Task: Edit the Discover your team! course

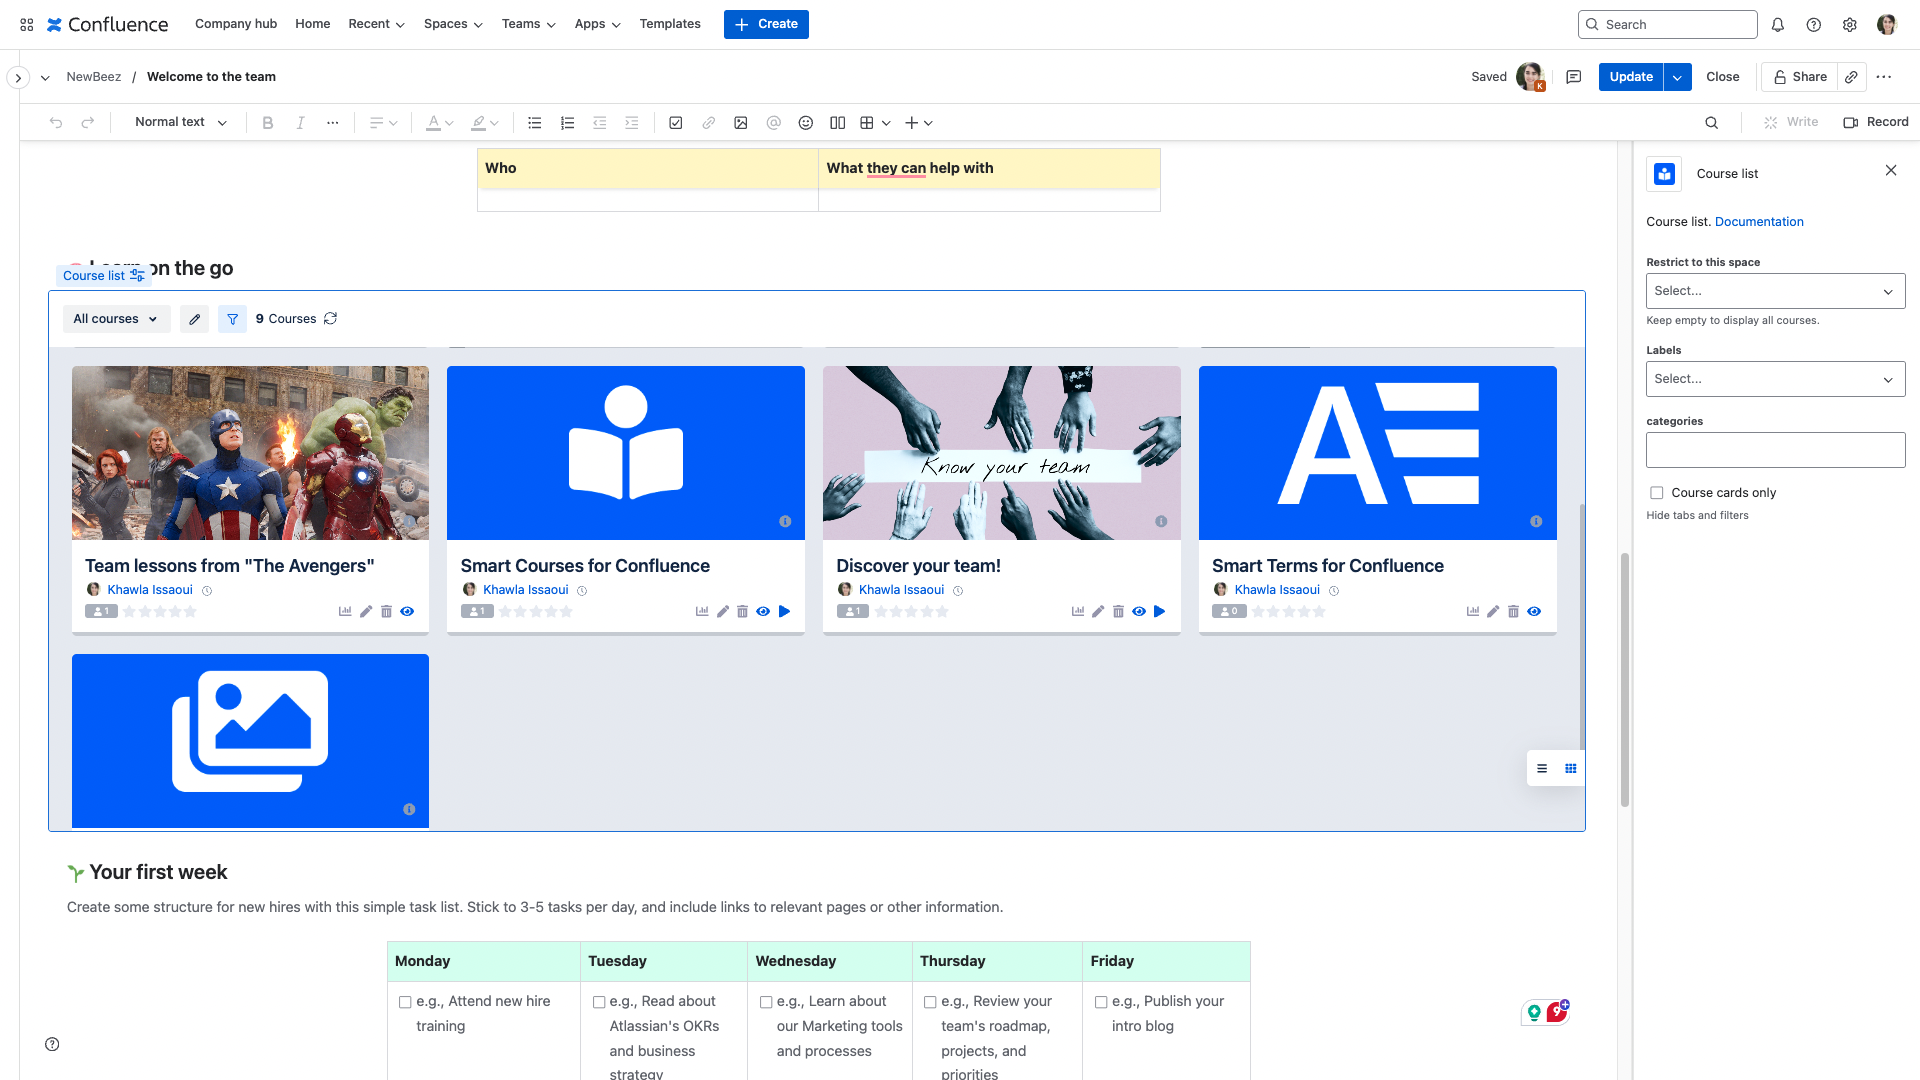Action: coord(1098,612)
